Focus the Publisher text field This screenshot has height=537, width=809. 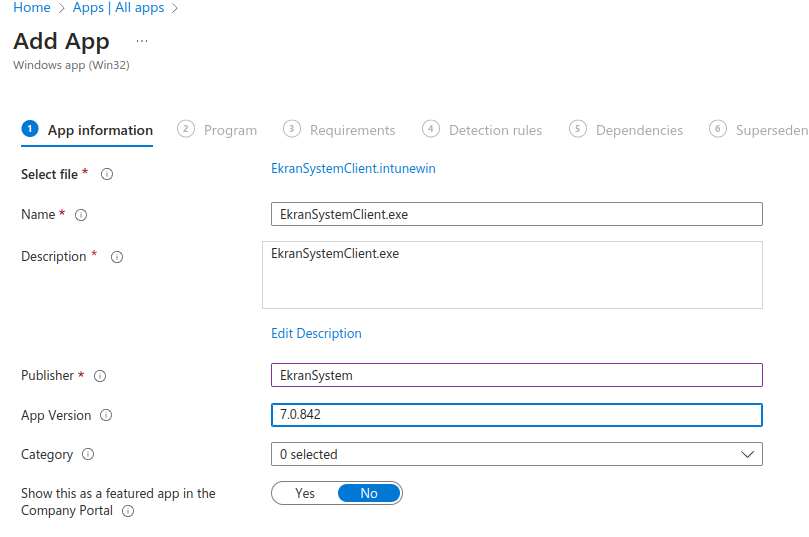516,375
